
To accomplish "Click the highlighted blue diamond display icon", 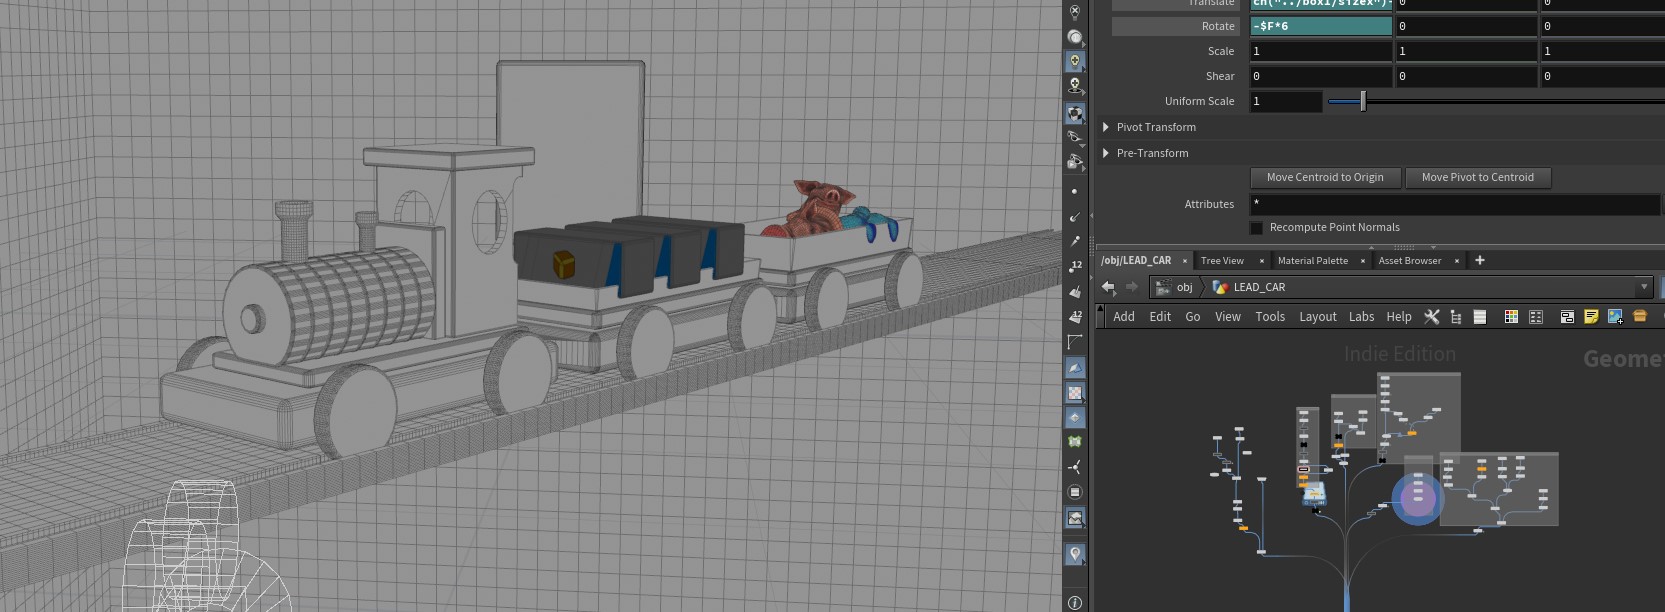I will point(1075,417).
